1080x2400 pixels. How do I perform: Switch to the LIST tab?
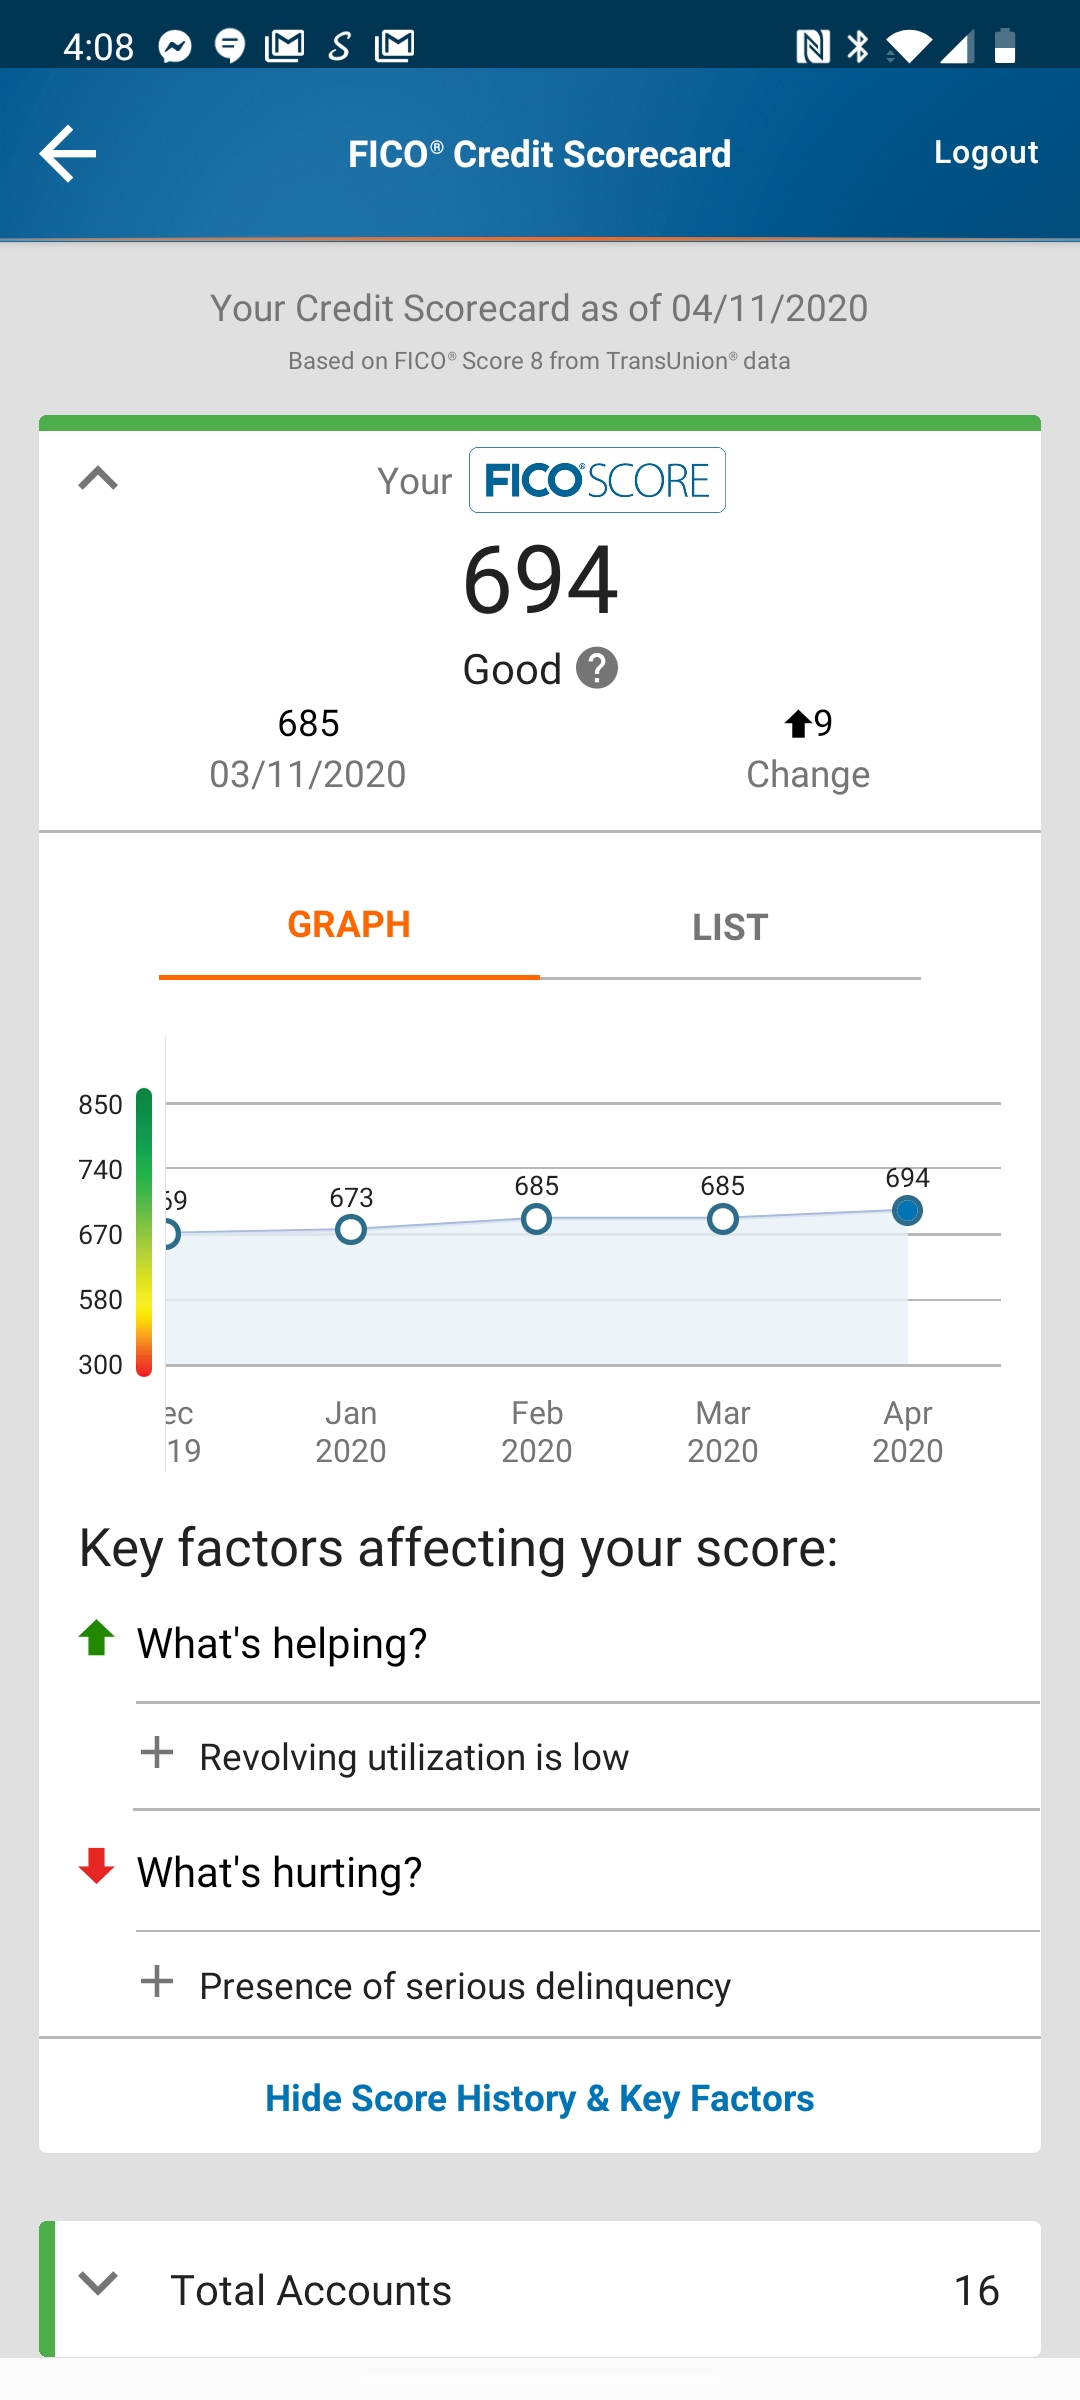730,927
